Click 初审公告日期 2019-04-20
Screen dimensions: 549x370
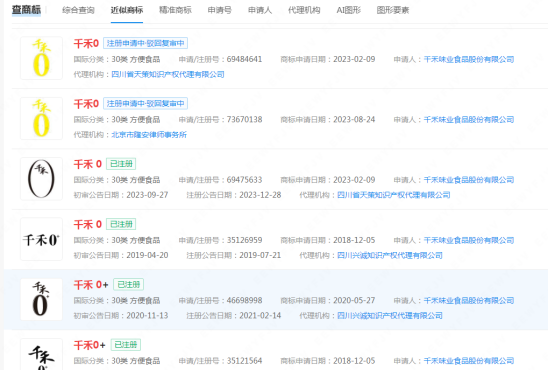[x=147, y=255]
